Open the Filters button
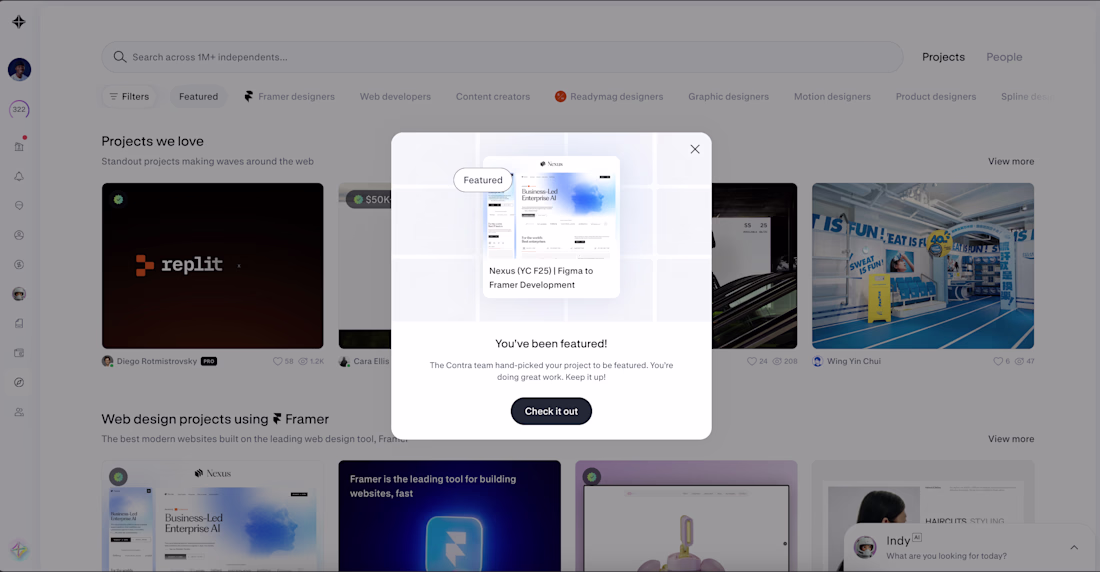 (129, 96)
